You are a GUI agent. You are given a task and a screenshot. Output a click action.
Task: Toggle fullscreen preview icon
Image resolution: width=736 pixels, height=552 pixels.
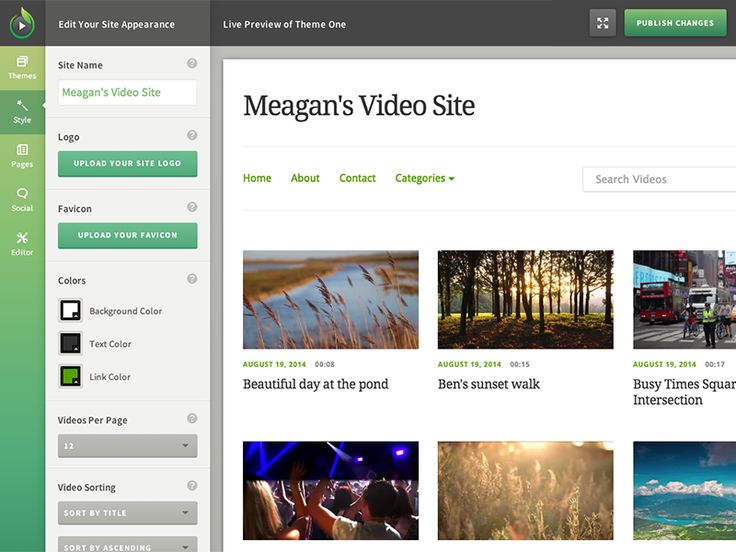pos(603,23)
